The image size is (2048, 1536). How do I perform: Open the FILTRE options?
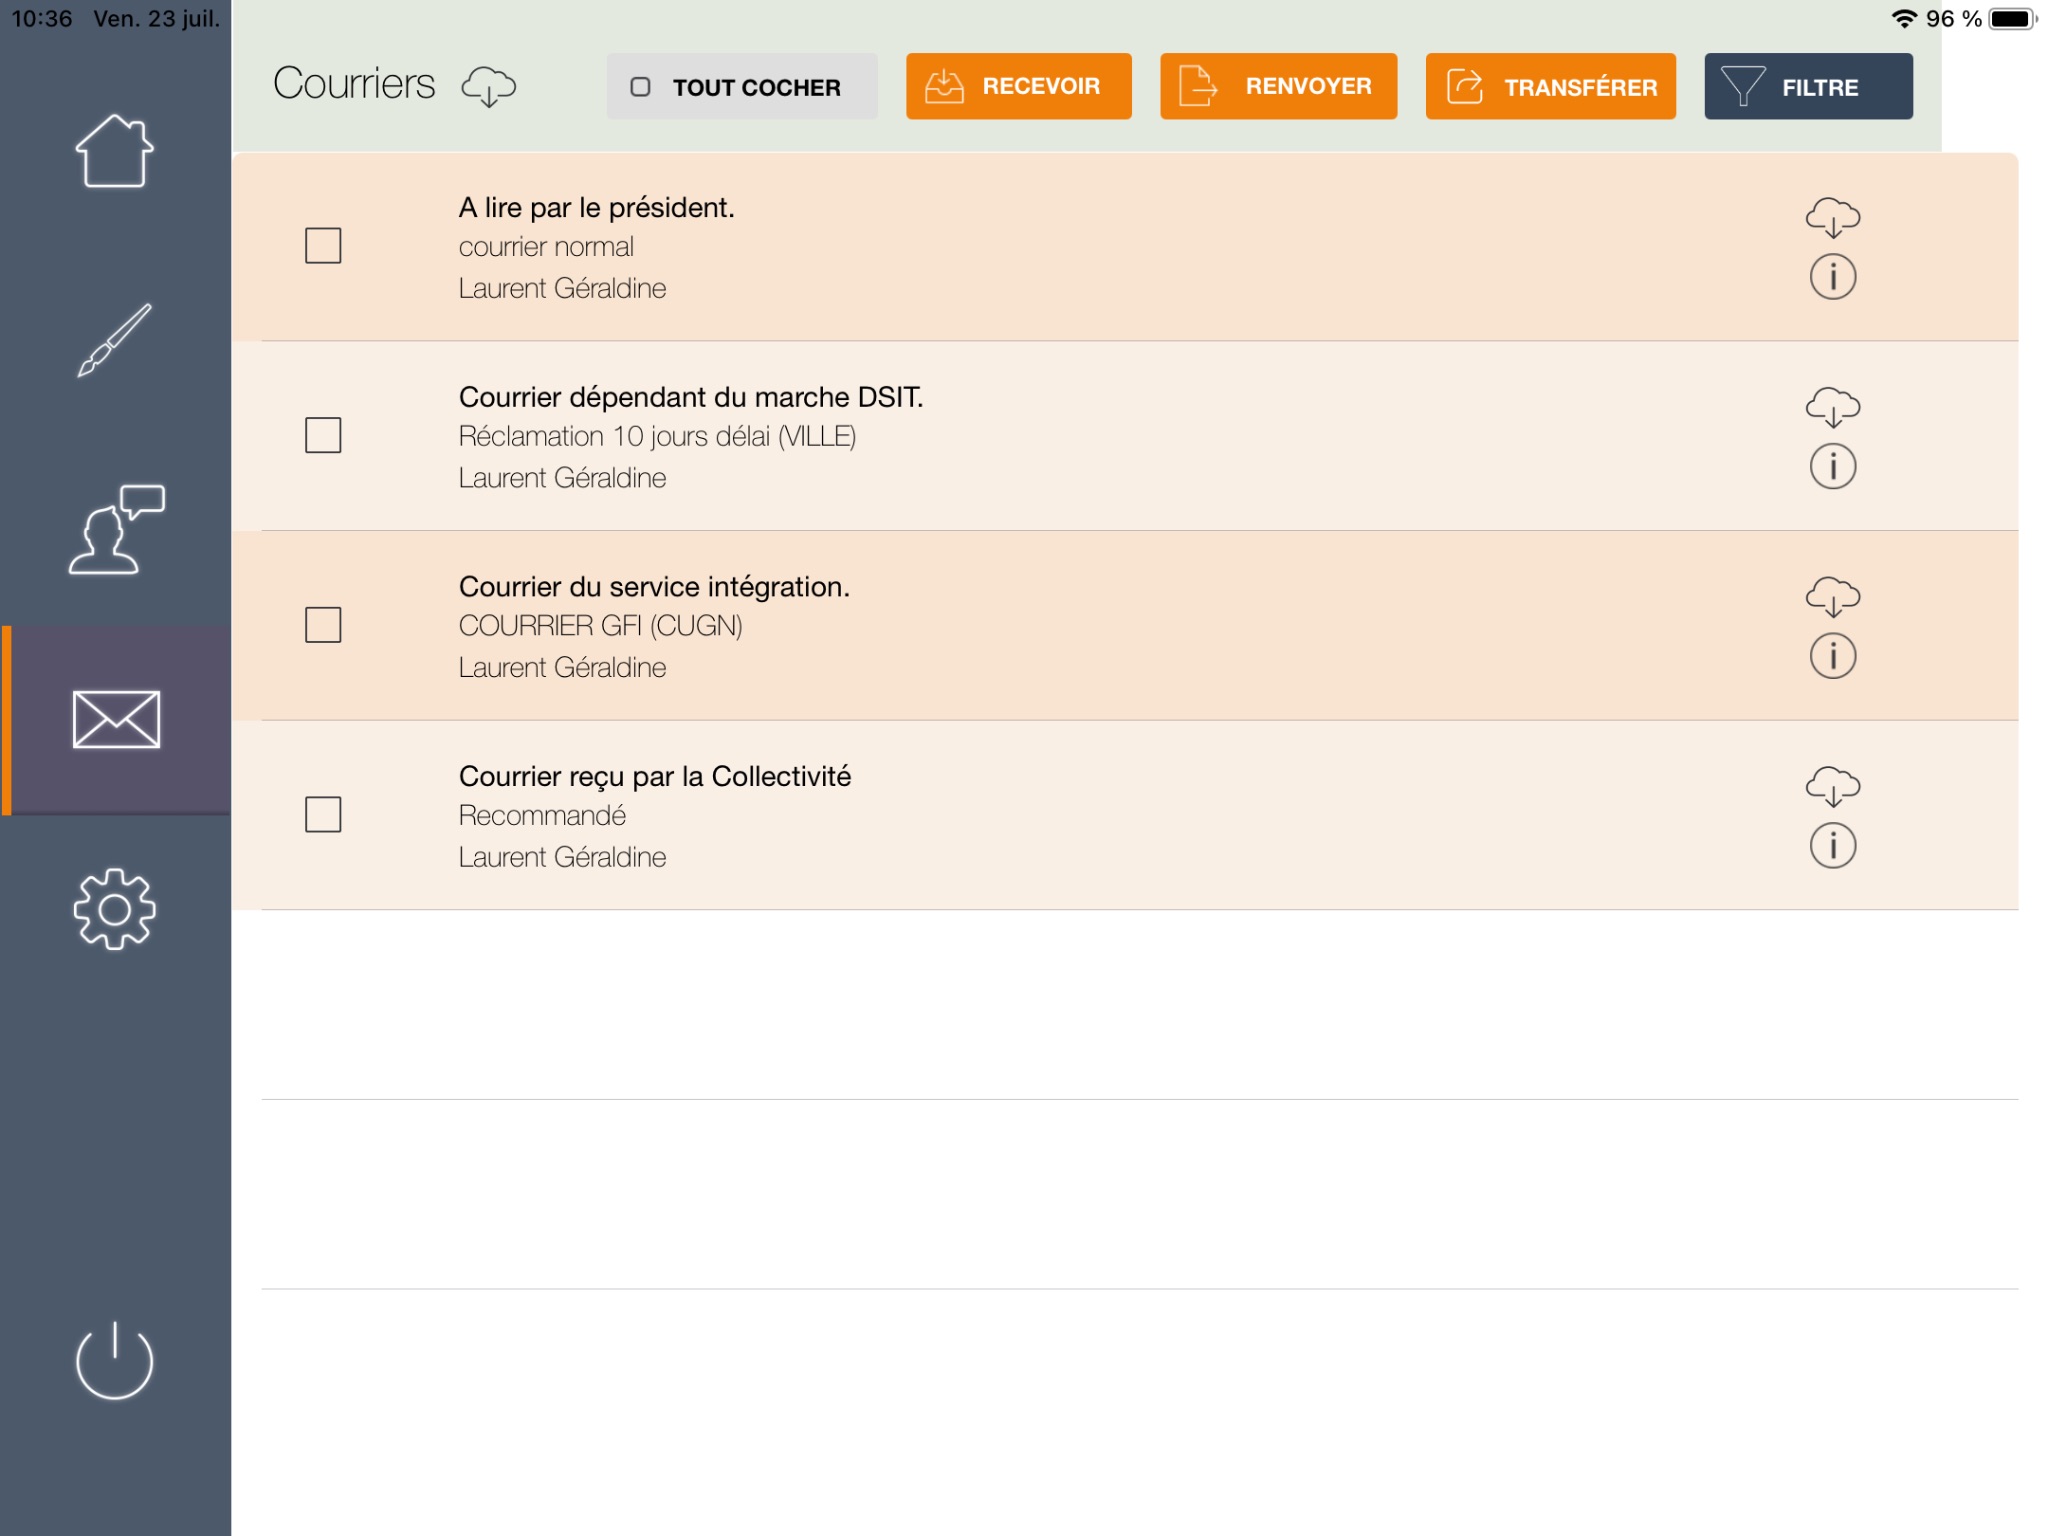pos(1808,87)
